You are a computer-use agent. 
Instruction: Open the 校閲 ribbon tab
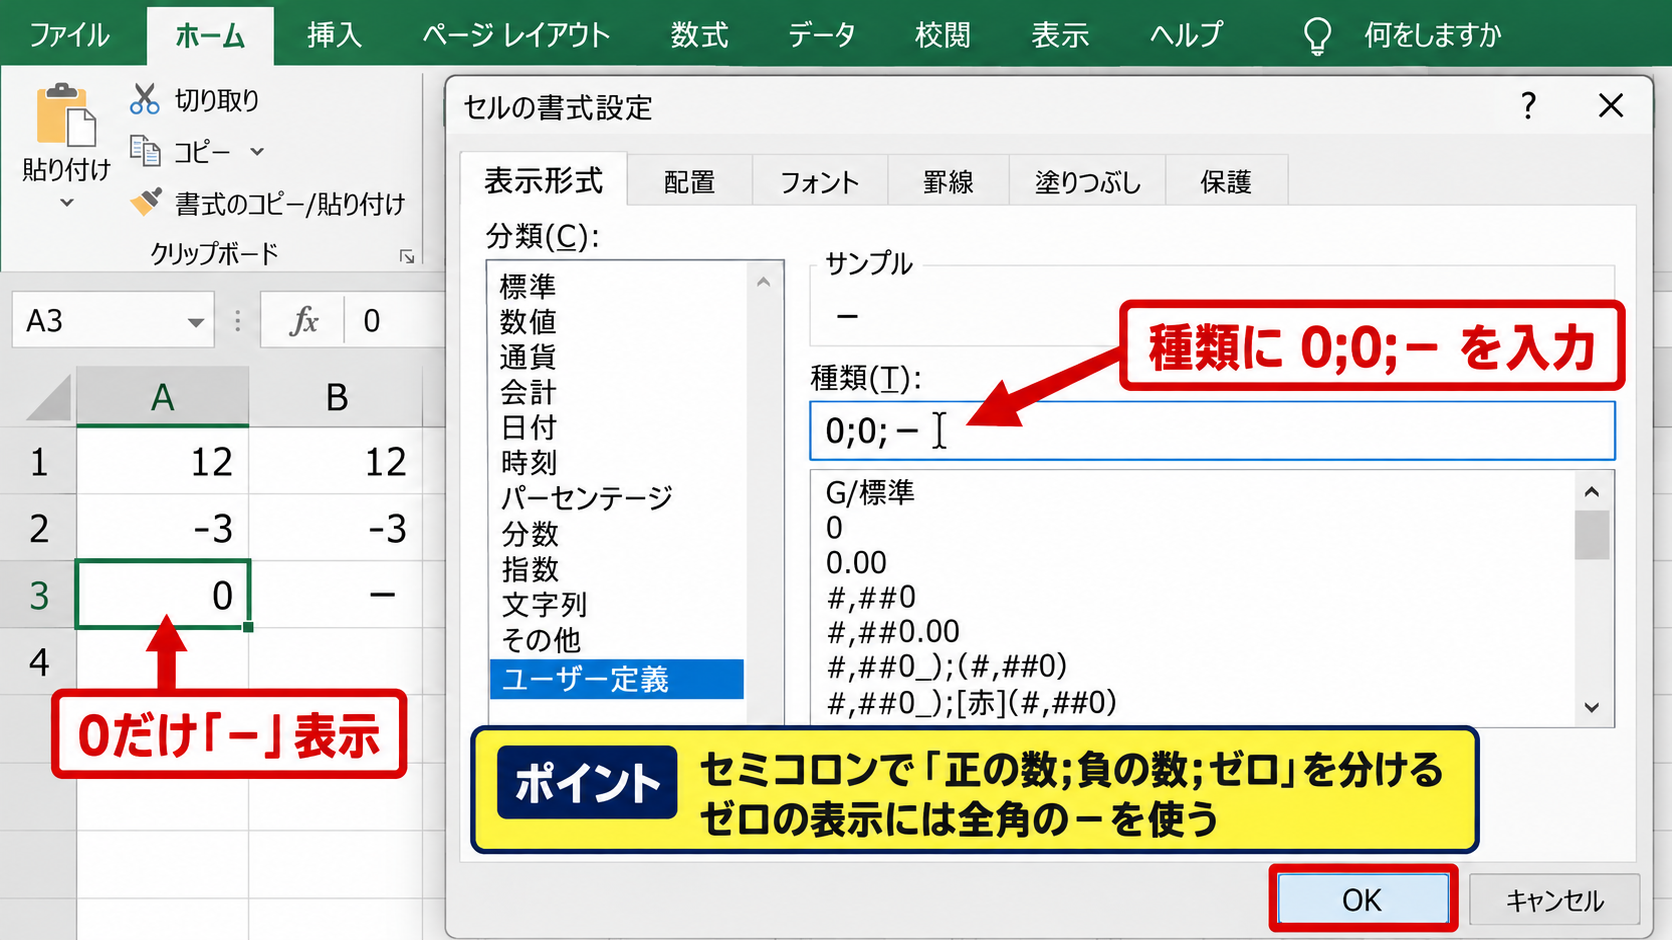tap(943, 35)
